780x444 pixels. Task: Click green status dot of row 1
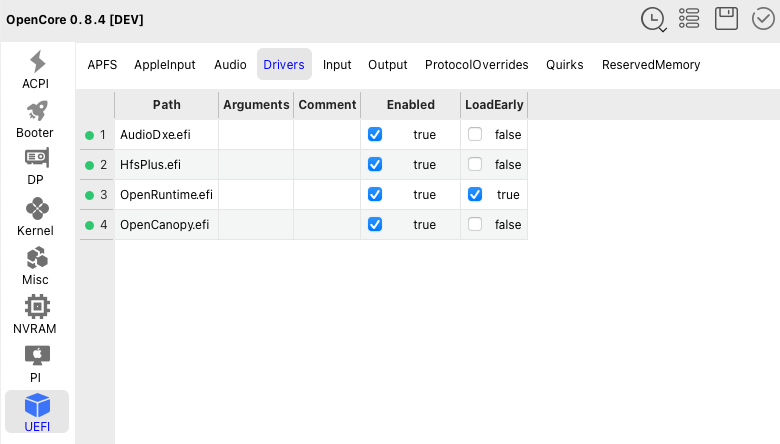click(x=90, y=135)
